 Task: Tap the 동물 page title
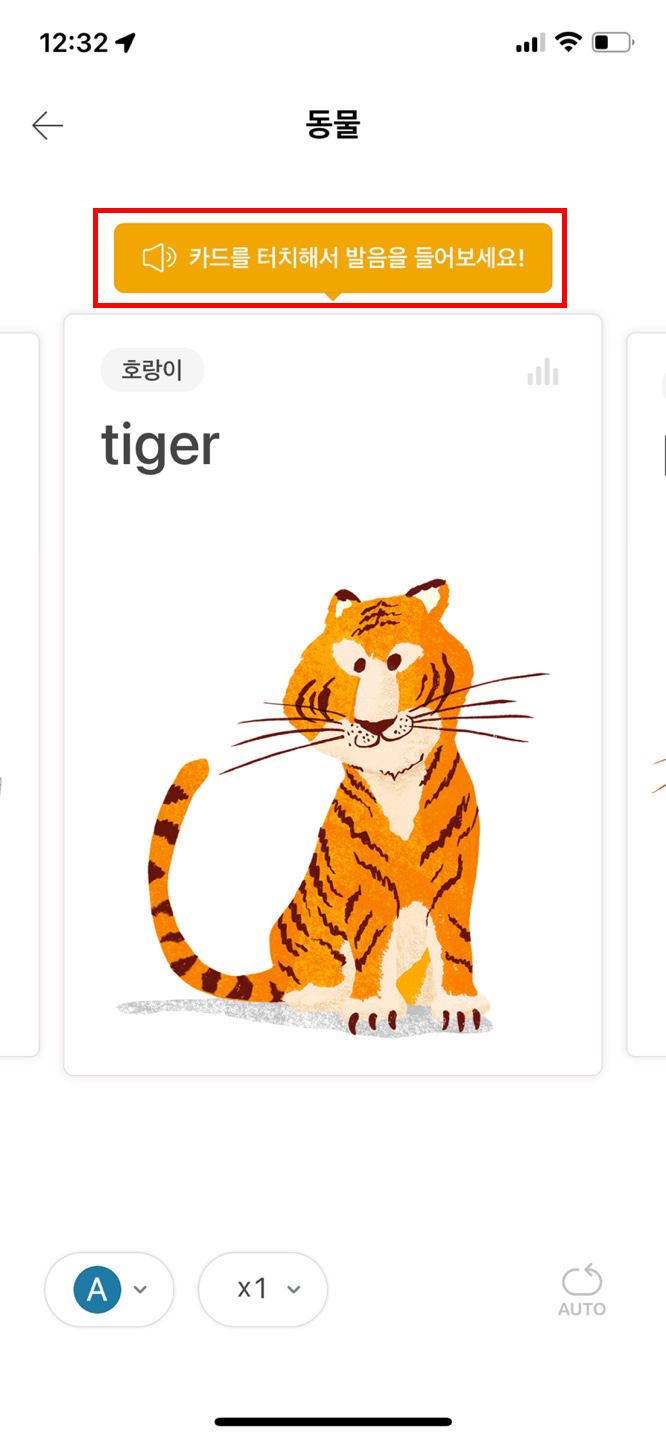point(332,125)
